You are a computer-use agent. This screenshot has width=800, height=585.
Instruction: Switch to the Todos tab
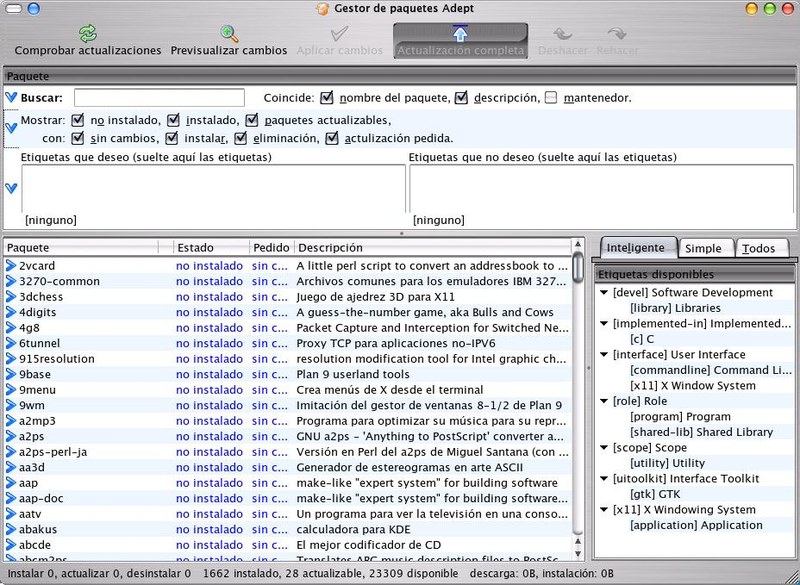761,248
